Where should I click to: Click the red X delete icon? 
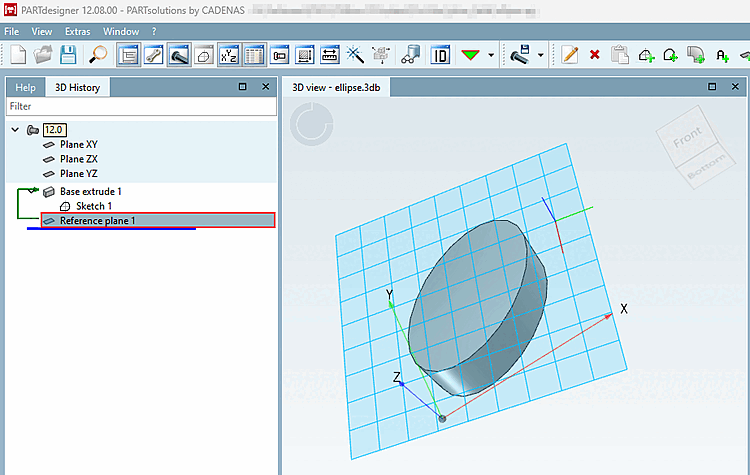[x=595, y=55]
